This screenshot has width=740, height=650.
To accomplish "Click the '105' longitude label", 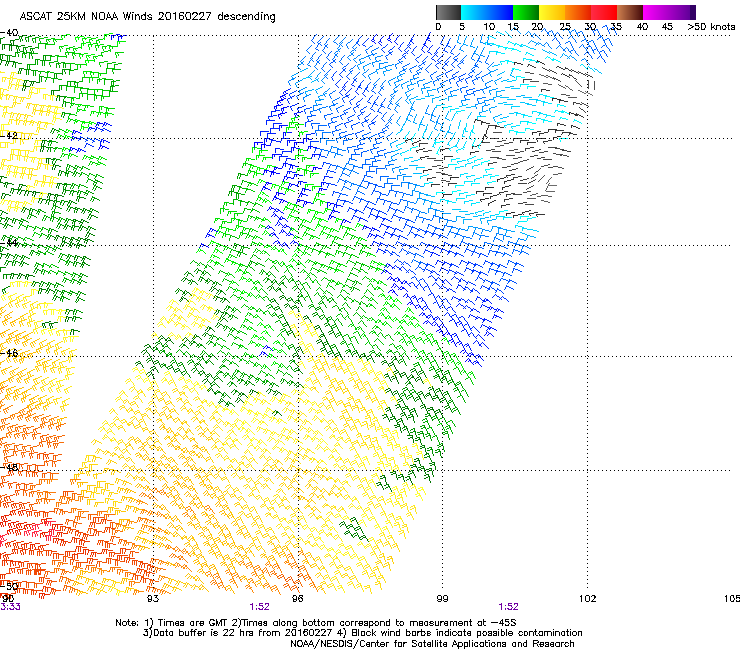I will [732, 599].
